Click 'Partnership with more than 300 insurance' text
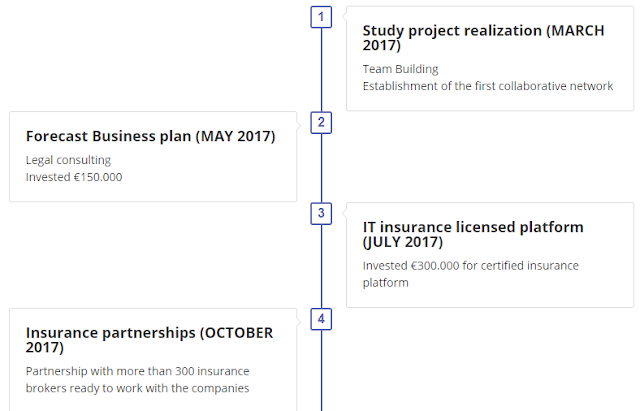 coord(137,371)
